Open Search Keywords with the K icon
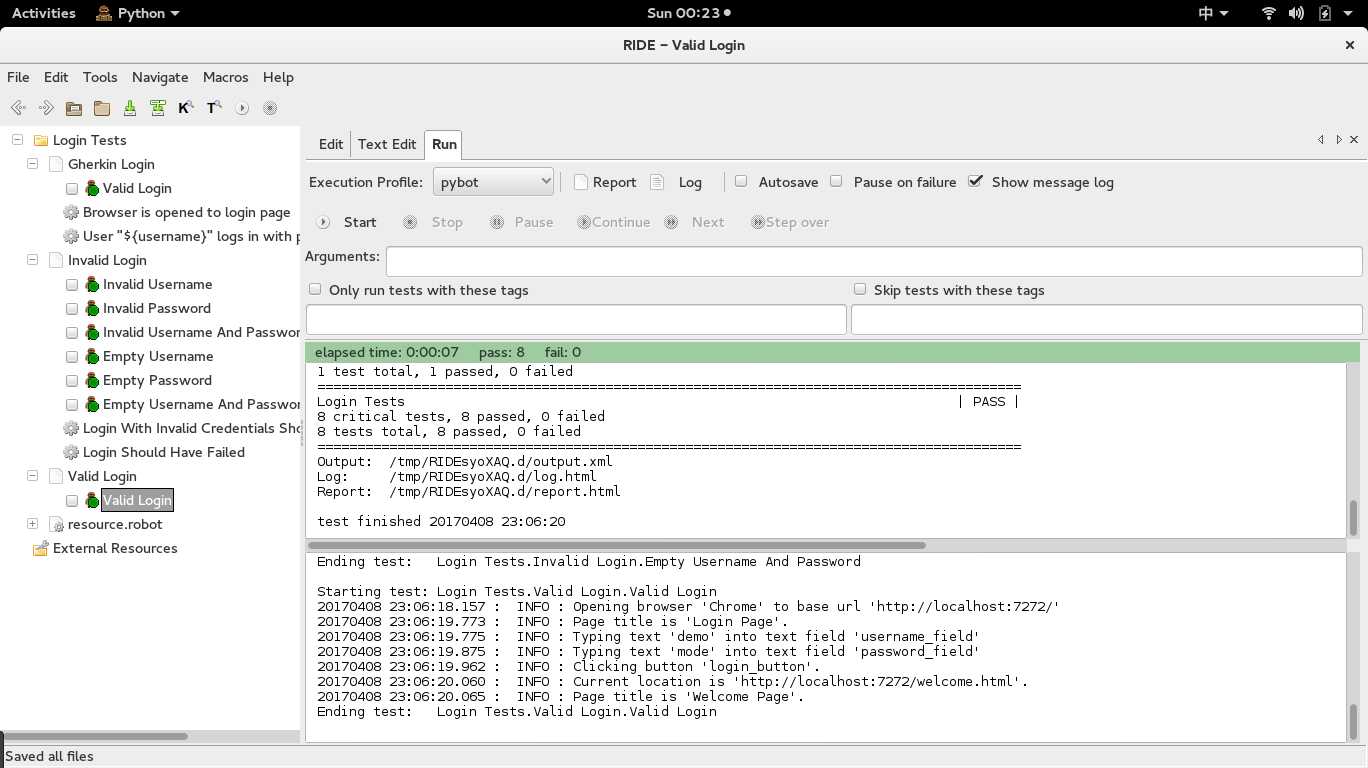This screenshot has height=768, width=1368. coord(186,108)
